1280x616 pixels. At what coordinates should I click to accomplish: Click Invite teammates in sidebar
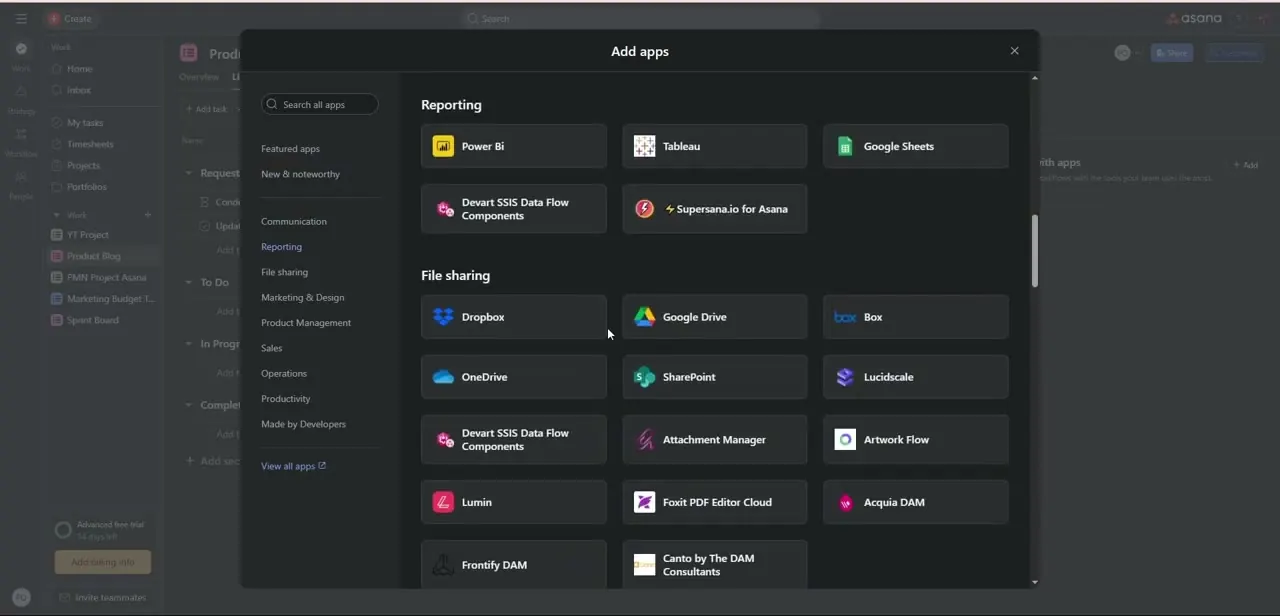pos(103,598)
